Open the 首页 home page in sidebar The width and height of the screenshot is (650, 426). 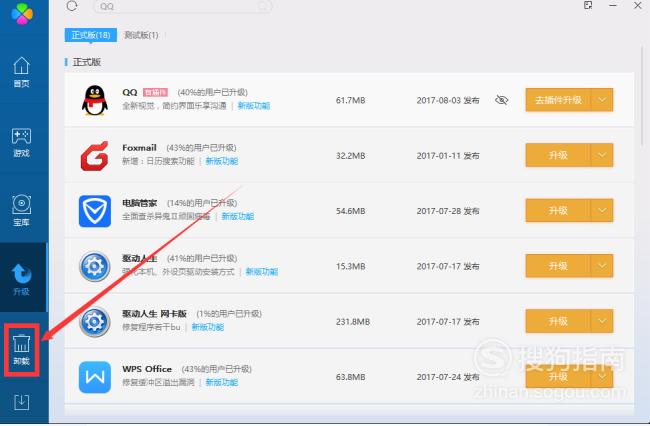click(22, 72)
